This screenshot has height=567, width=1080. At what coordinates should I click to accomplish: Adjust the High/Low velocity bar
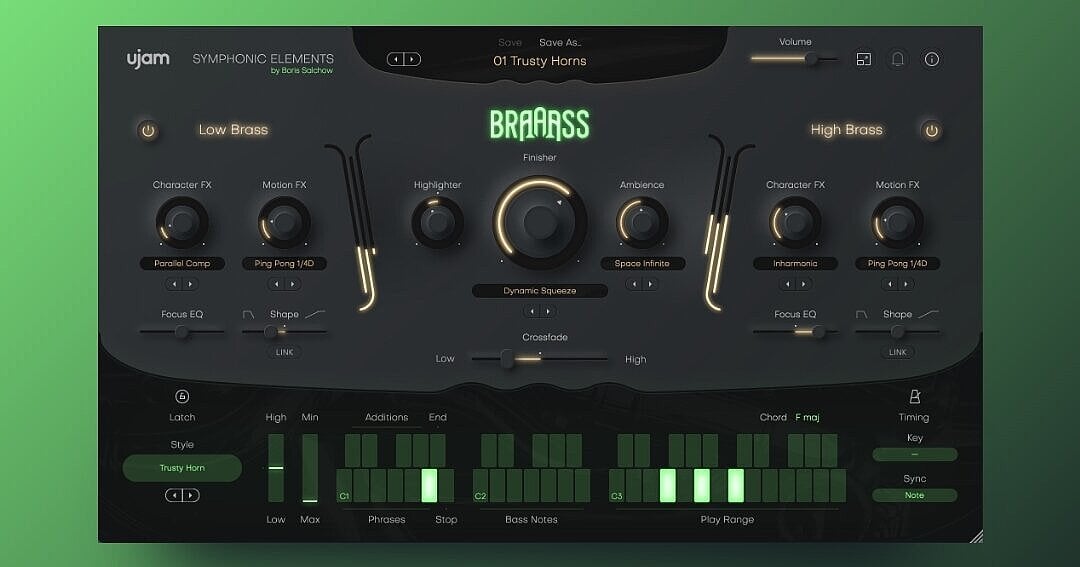coord(276,468)
